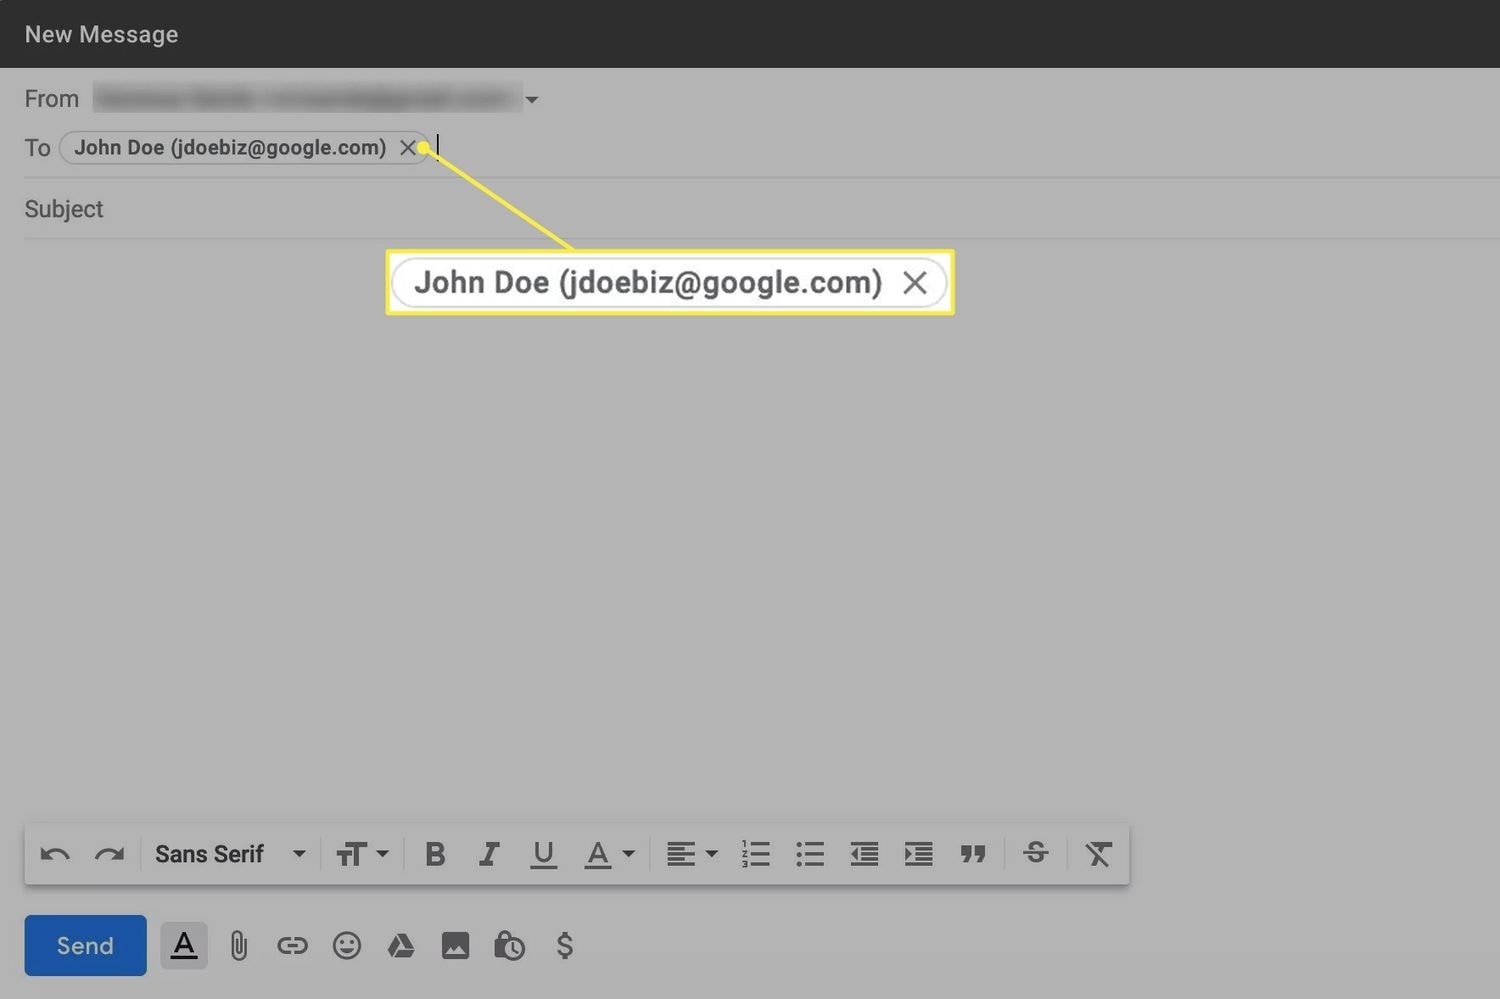Insert files using Google Drive icon
Screen dimensions: 1500x999
pos(401,945)
